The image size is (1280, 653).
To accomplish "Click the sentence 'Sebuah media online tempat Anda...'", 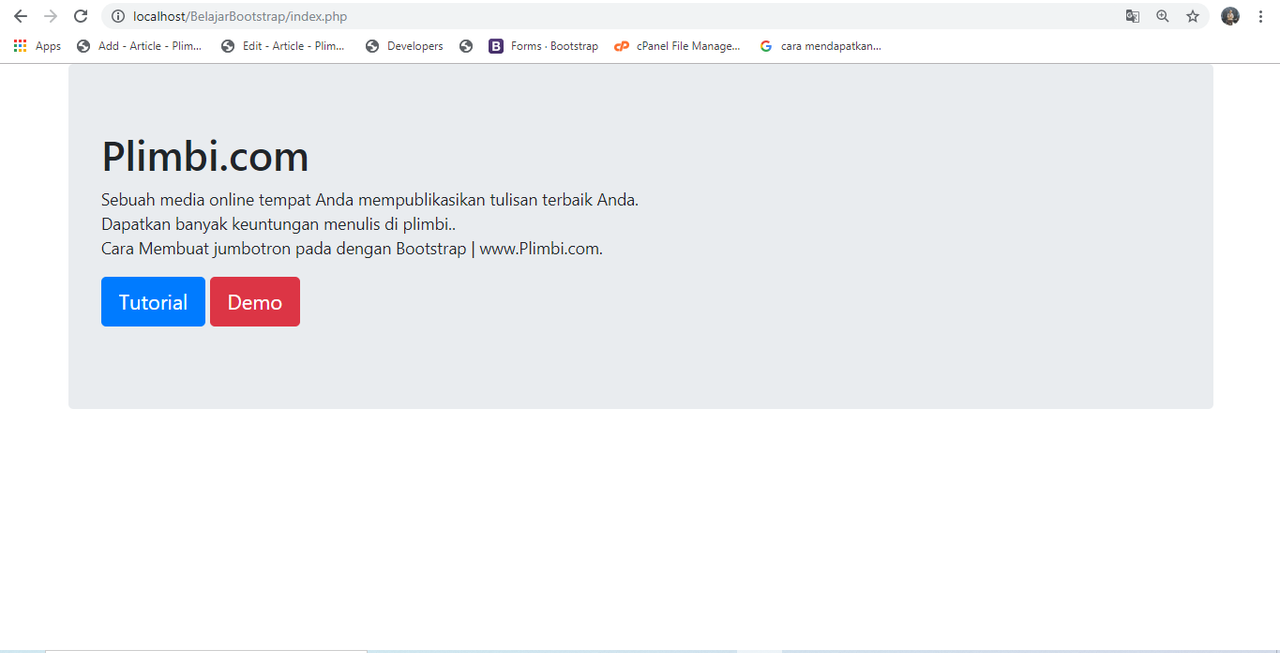I will (x=370, y=199).
